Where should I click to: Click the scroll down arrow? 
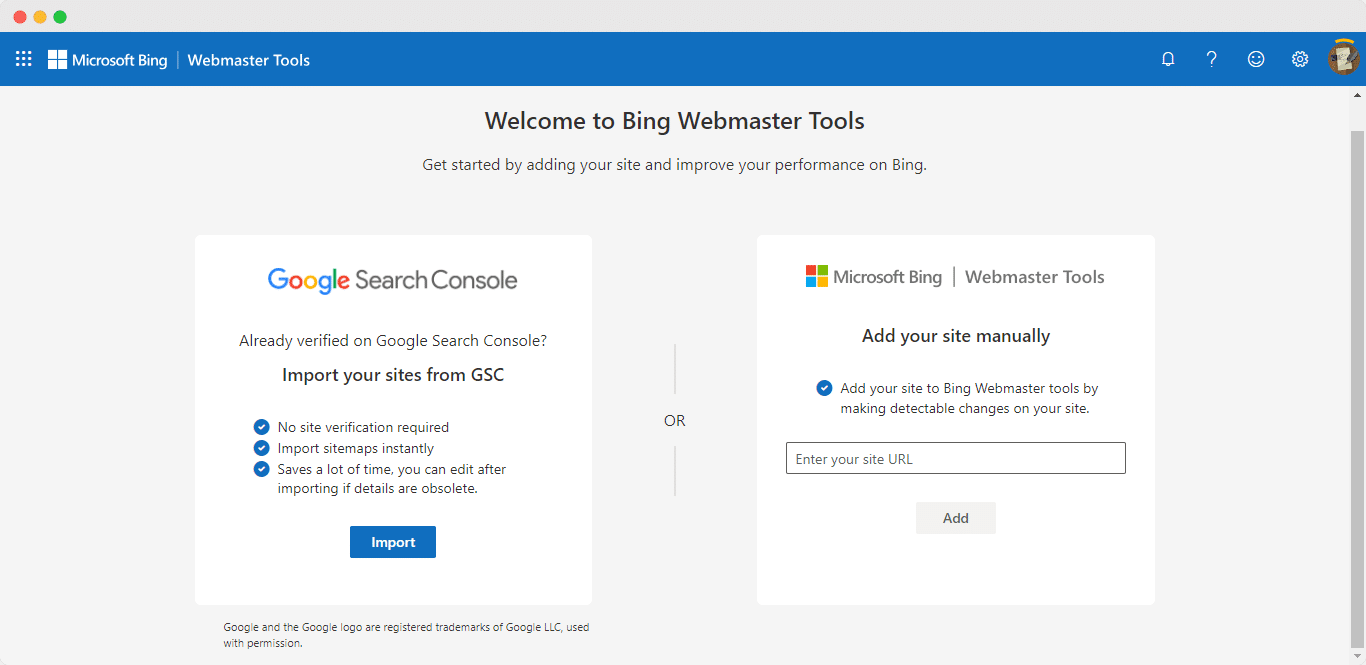[x=1357, y=656]
